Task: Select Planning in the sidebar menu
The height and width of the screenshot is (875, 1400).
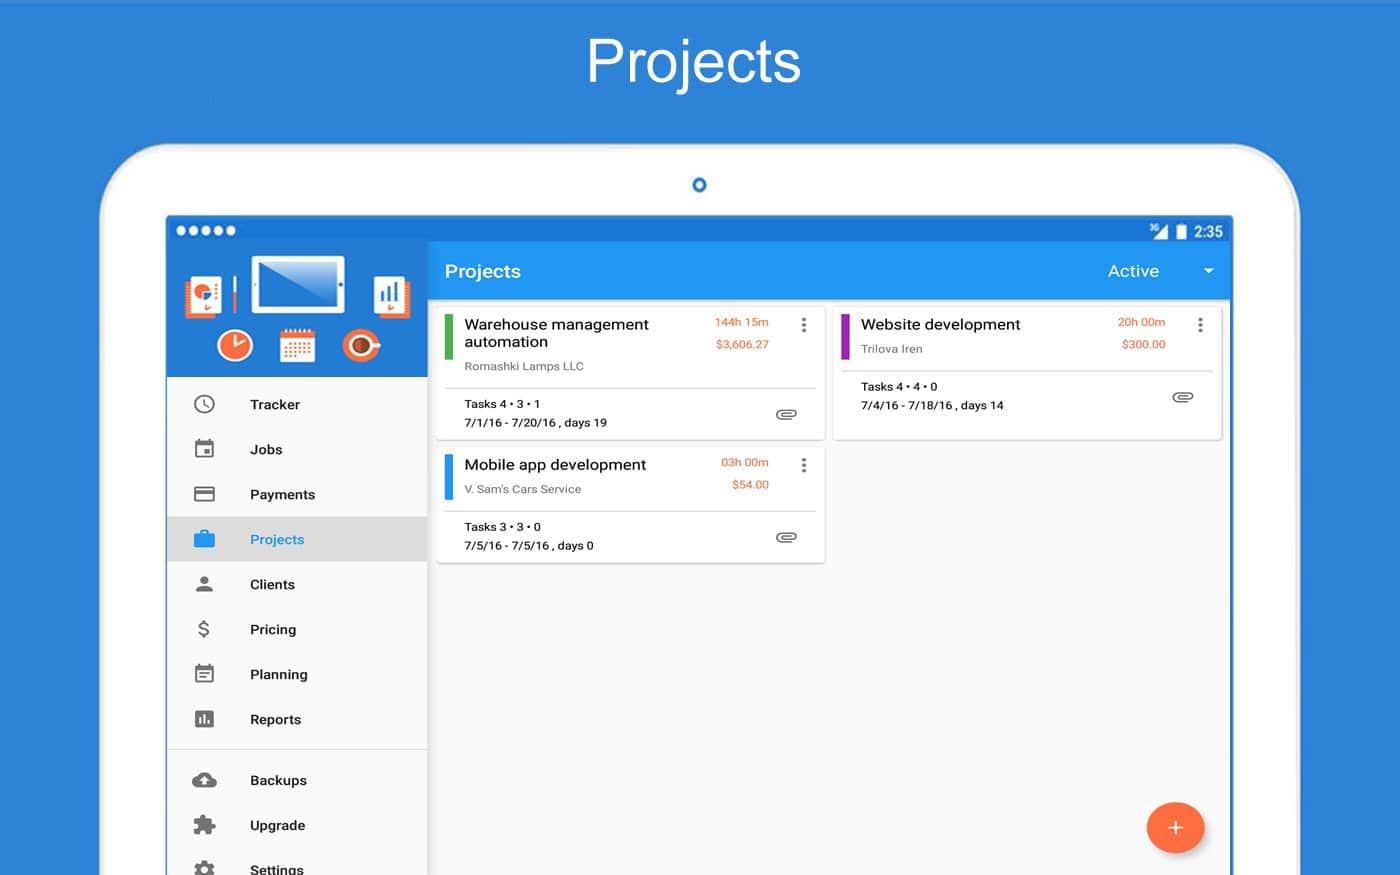Action: 278,674
